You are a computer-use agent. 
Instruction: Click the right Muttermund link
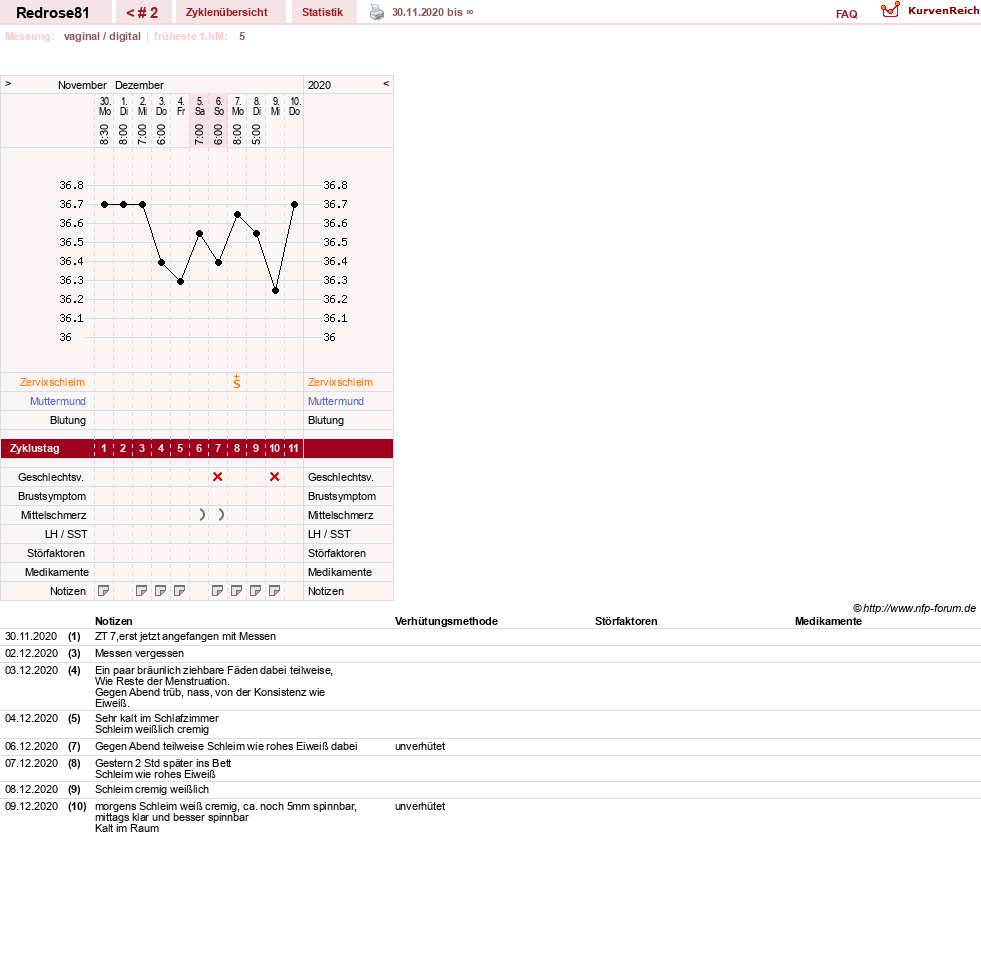pos(336,401)
